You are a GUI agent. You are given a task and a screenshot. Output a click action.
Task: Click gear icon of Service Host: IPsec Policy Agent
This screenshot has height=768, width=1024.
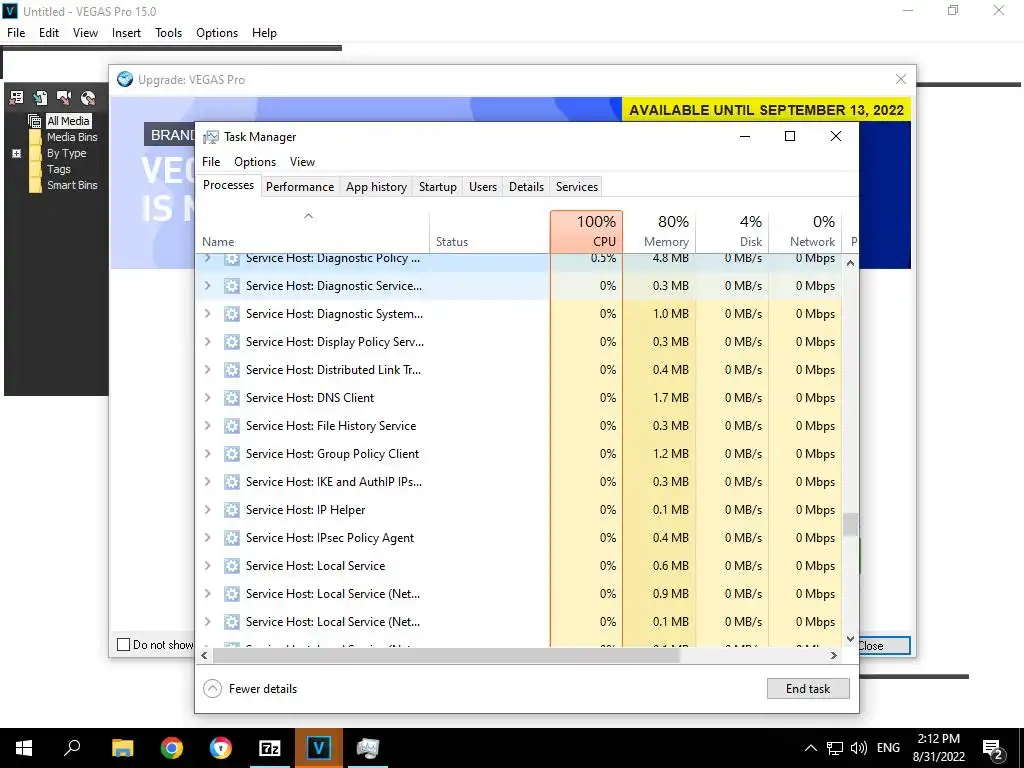point(231,538)
